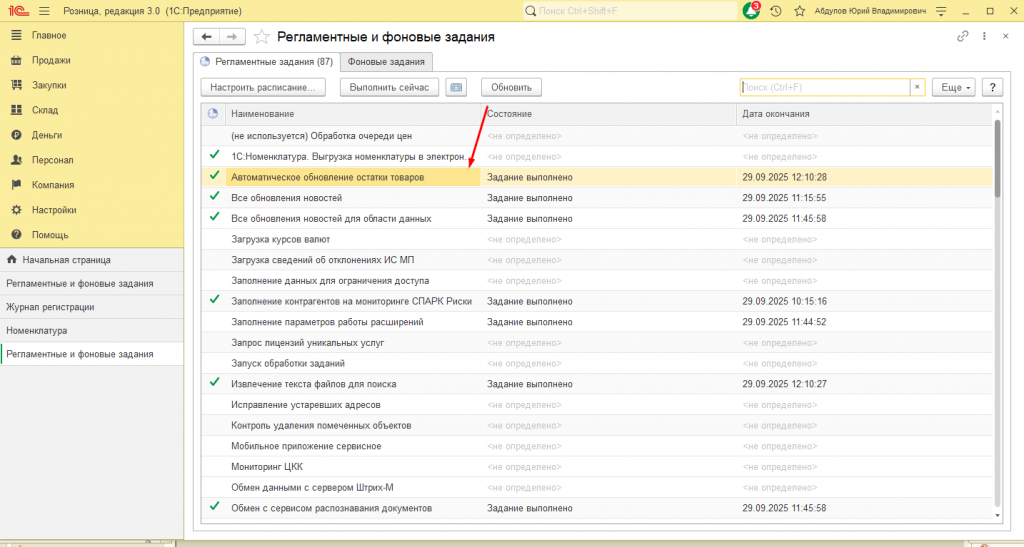Sort by Наименование column header

point(353,114)
